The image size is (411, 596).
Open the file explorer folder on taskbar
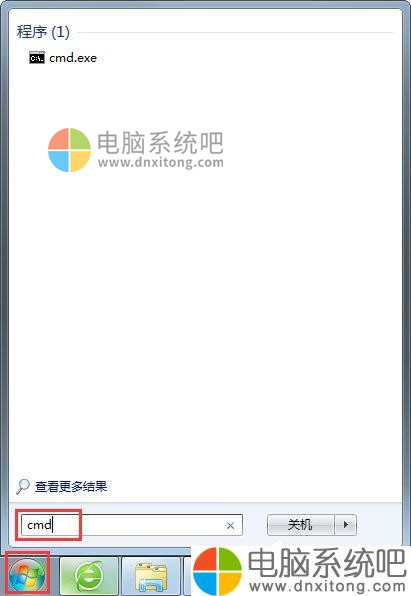click(151, 576)
